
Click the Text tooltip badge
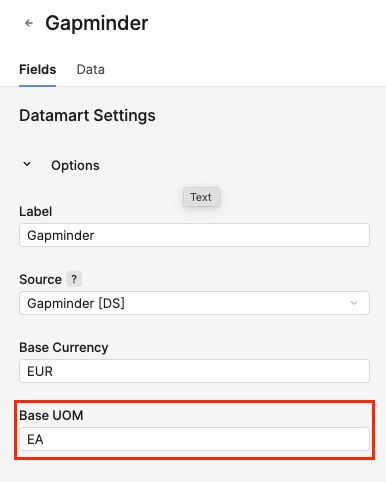click(x=201, y=197)
